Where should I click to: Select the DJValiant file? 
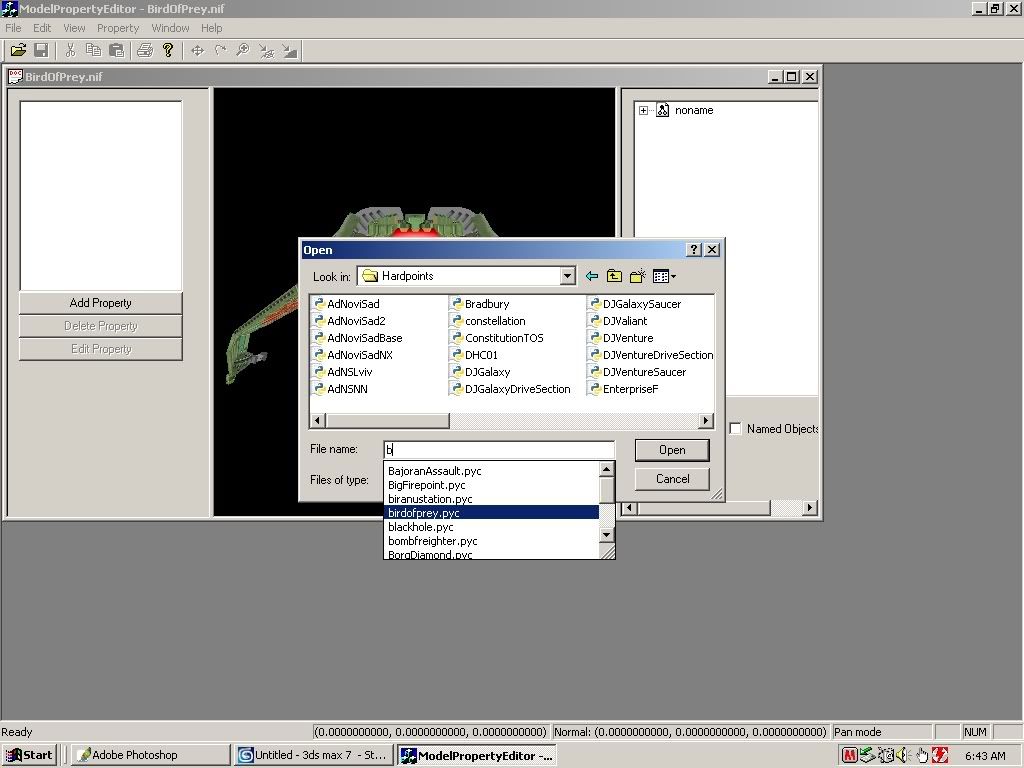(x=618, y=321)
